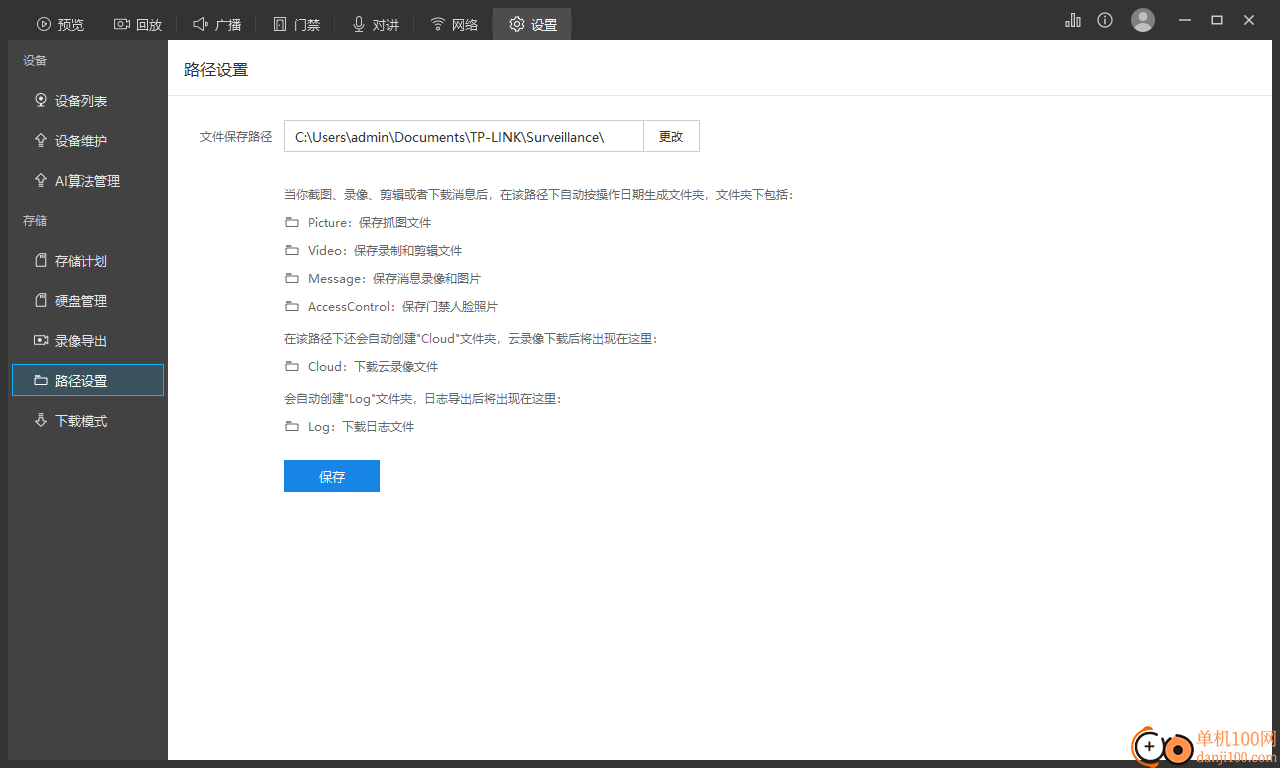Go to the 门禁 access control tab
Screen dimensions: 1280x768
click(296, 24)
